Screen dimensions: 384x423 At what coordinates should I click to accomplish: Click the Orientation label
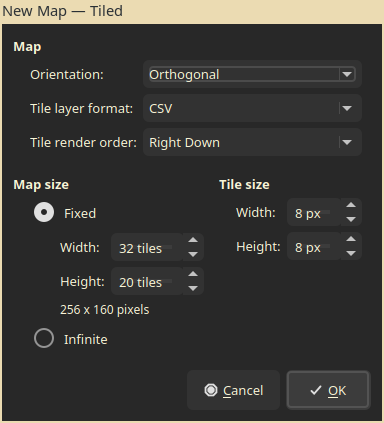(67, 75)
